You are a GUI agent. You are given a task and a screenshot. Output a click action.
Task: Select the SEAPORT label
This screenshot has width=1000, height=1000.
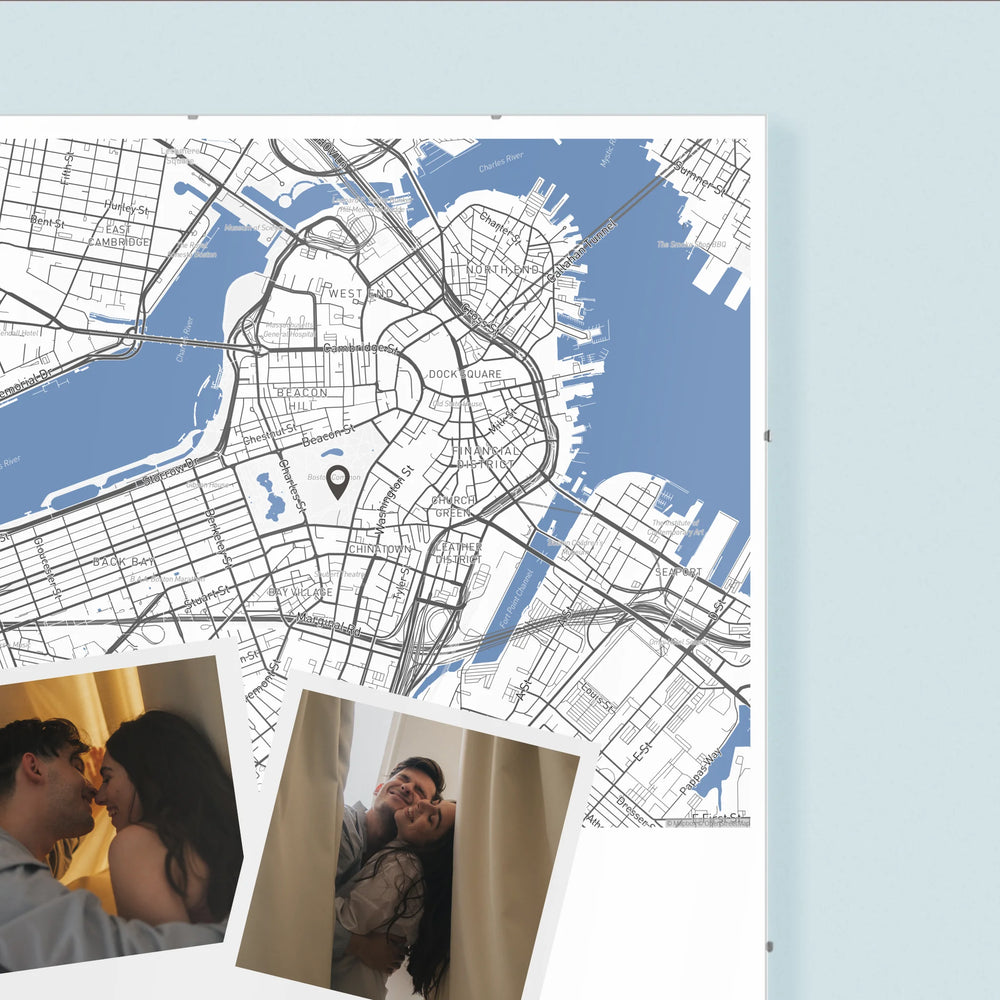coord(679,572)
